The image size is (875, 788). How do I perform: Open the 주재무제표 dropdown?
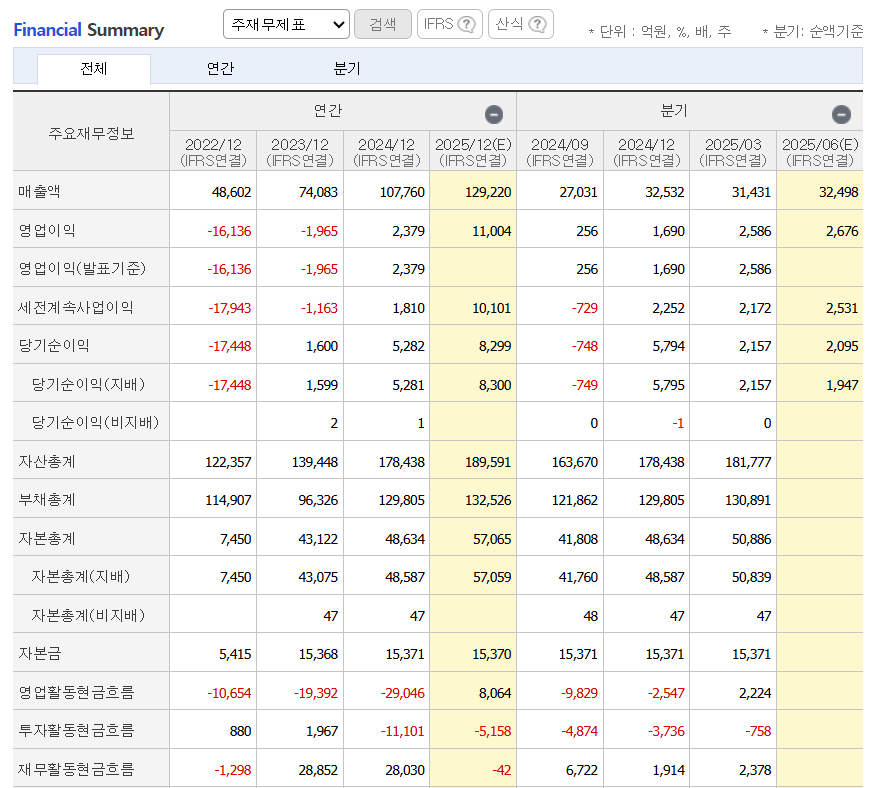286,24
